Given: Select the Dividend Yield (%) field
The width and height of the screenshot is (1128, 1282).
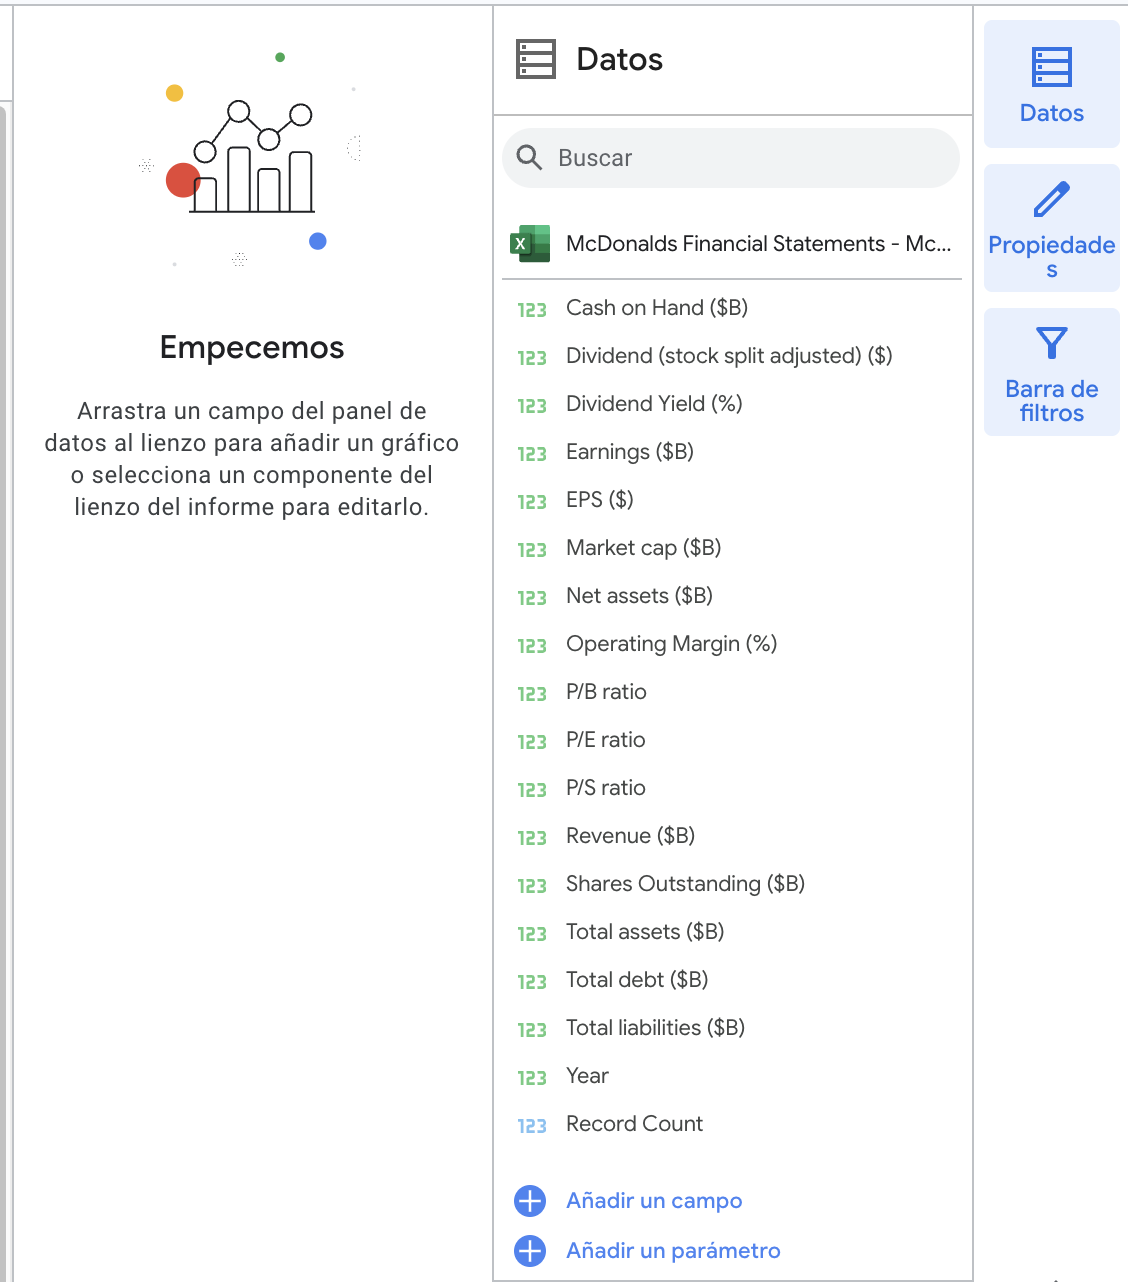Looking at the screenshot, I should (654, 404).
